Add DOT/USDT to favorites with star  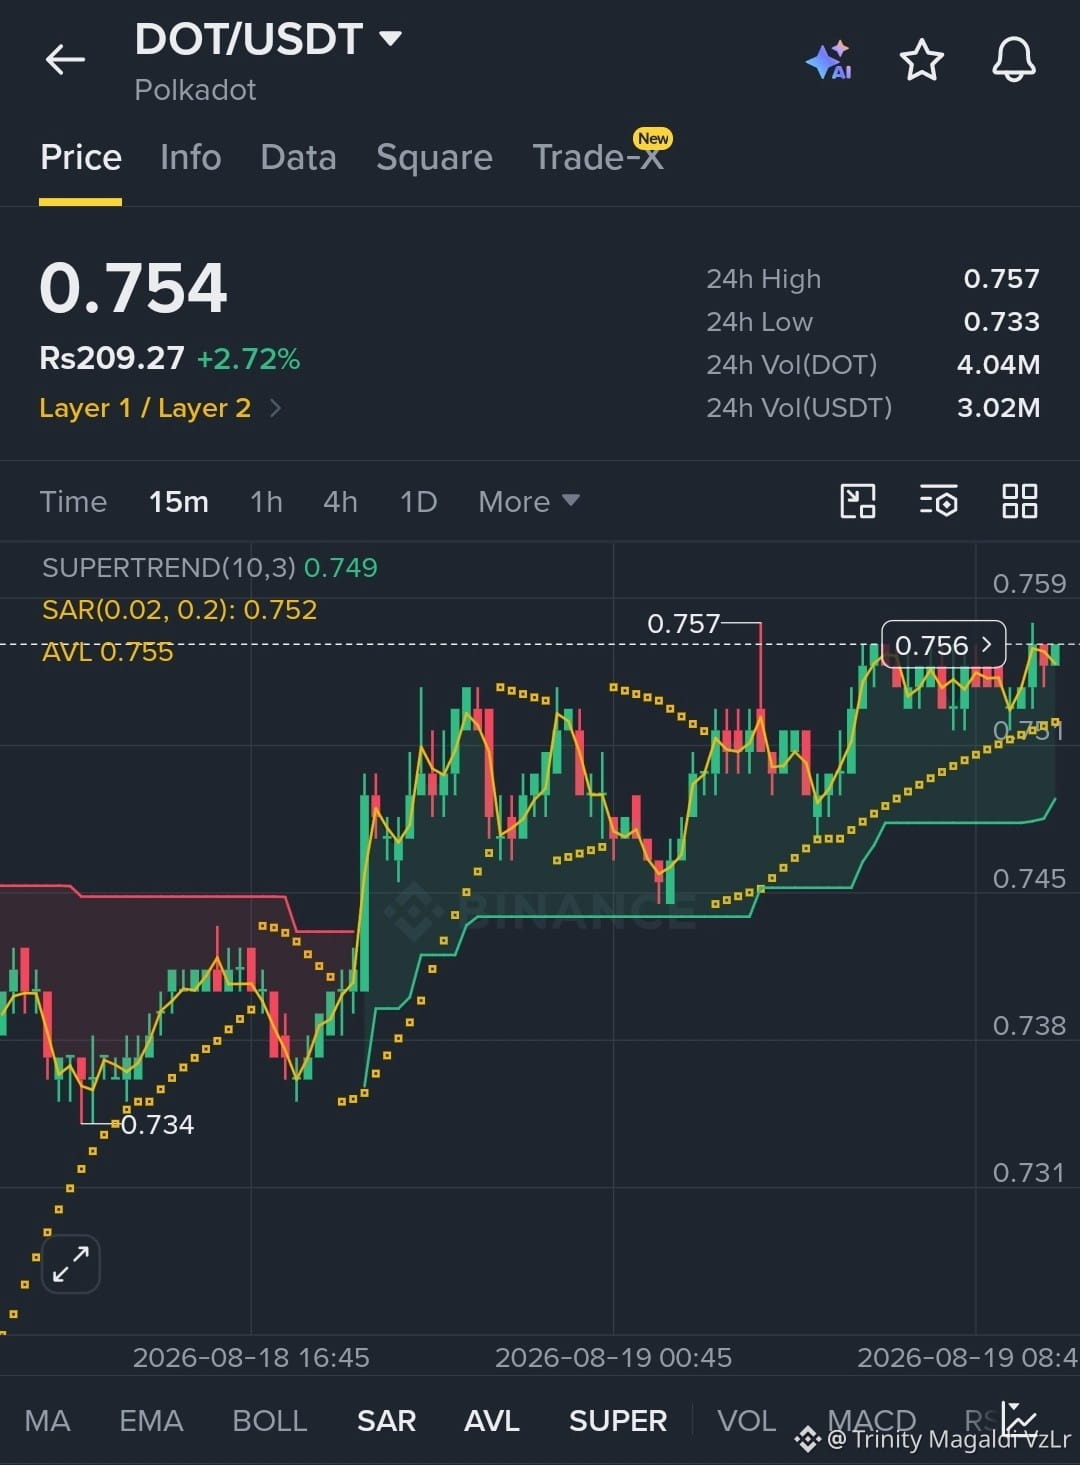(922, 60)
